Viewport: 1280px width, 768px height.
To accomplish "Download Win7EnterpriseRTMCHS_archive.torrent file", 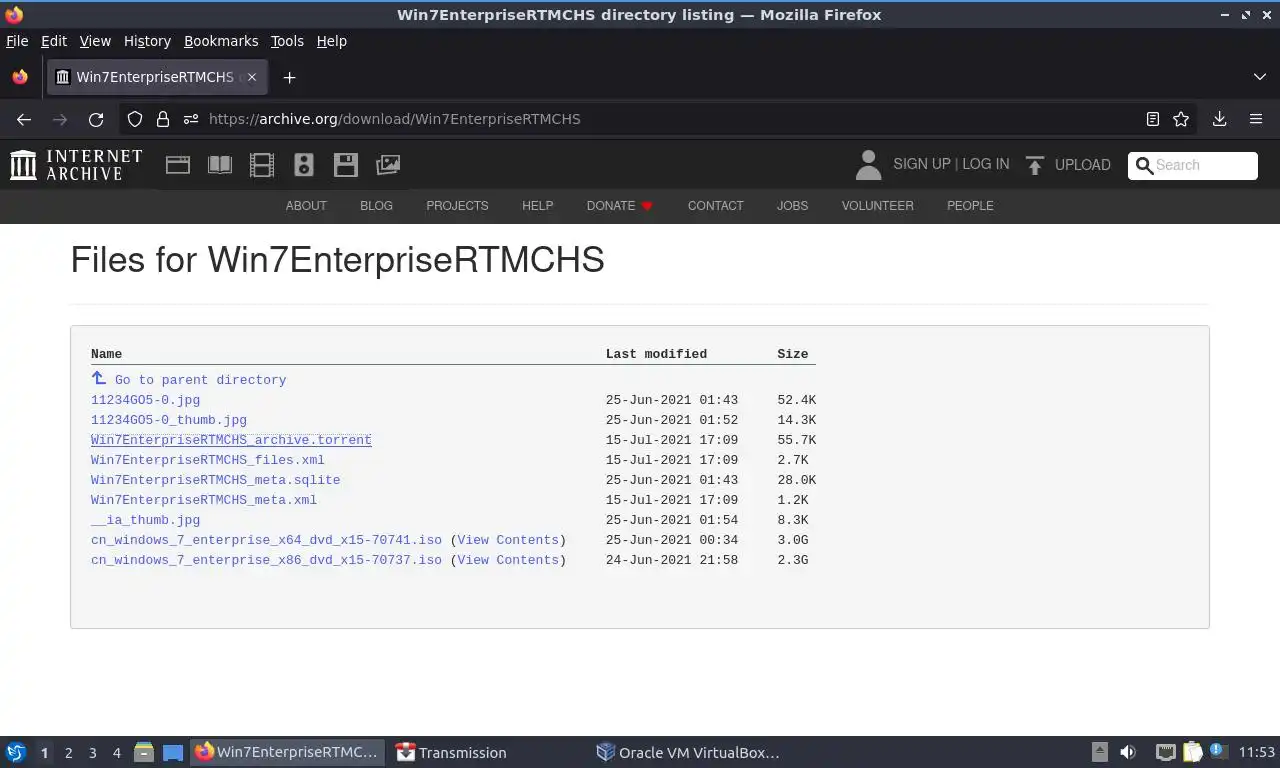I will pos(231,440).
